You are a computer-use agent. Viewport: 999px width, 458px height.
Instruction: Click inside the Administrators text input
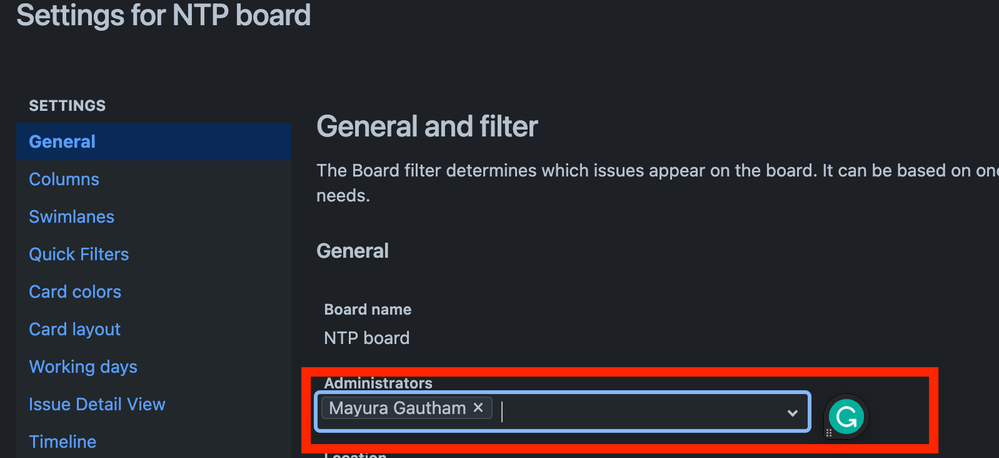point(640,412)
